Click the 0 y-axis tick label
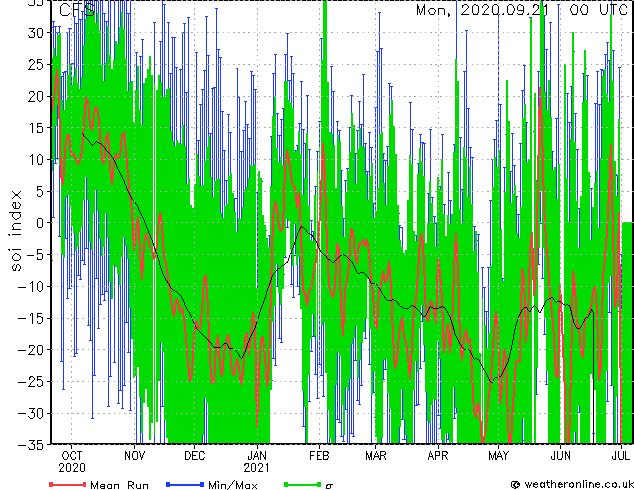Image resolution: width=634 pixels, height=490 pixels. [40, 223]
